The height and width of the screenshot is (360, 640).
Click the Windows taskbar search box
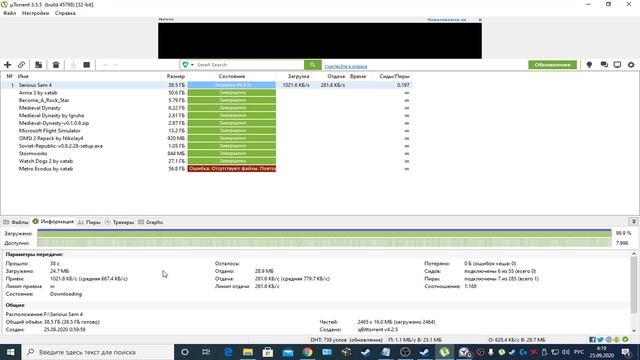98,352
